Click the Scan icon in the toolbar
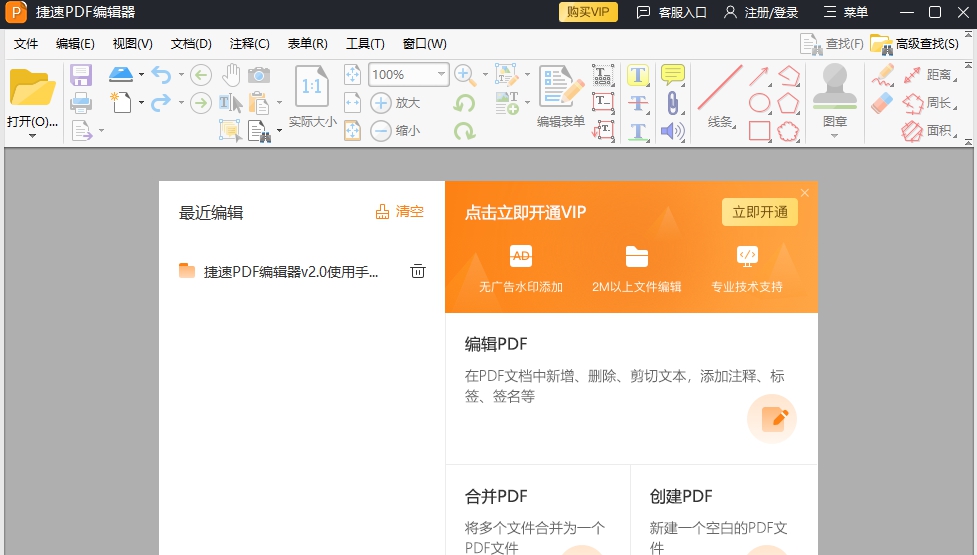977x555 pixels. pyautogui.click(x=120, y=75)
